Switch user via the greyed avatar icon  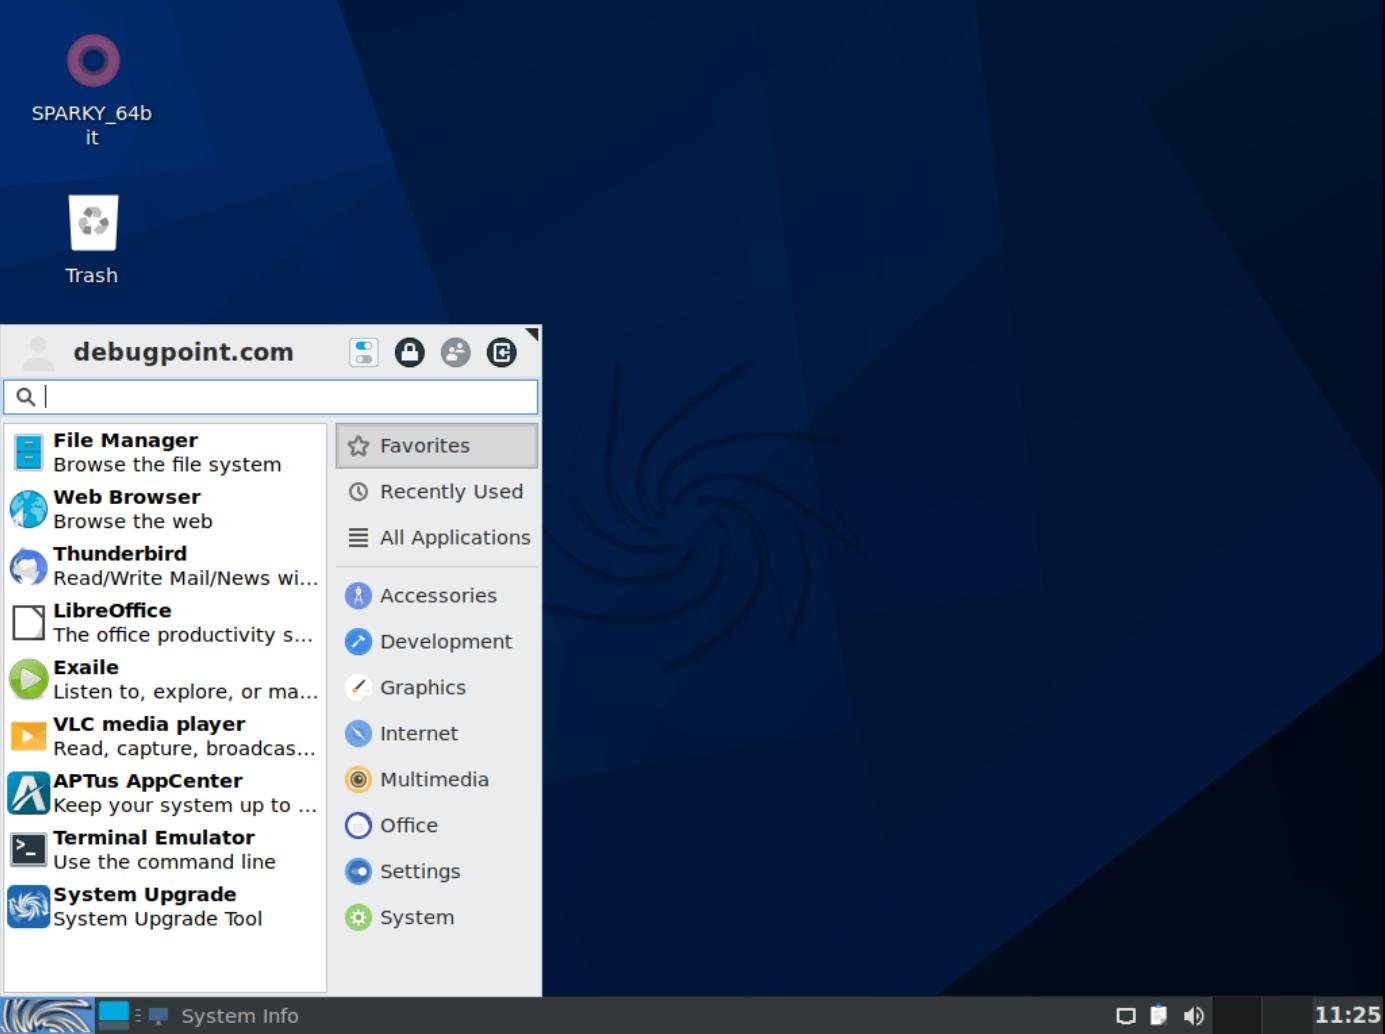(x=456, y=352)
